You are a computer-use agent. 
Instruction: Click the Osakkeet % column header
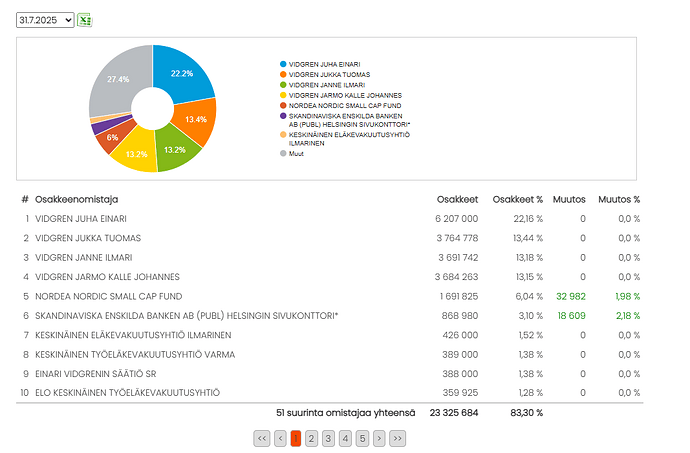click(x=518, y=199)
